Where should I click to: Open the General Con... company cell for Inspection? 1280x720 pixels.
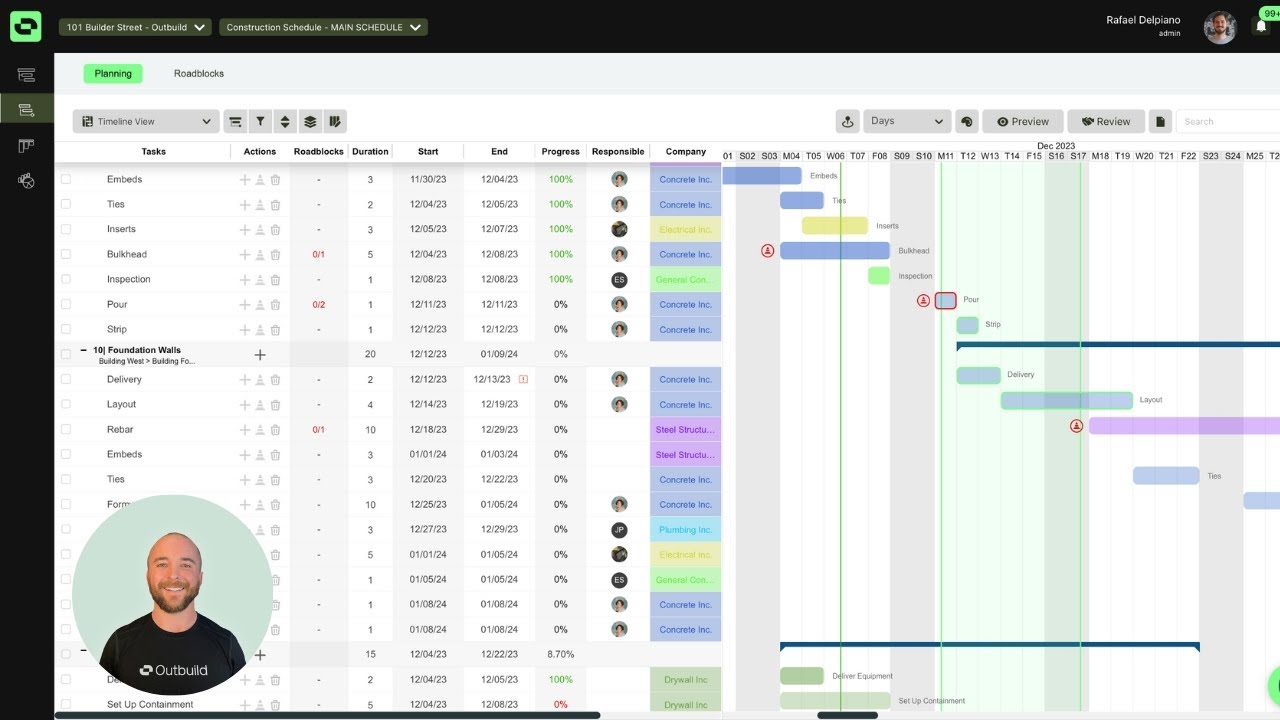[x=685, y=280]
